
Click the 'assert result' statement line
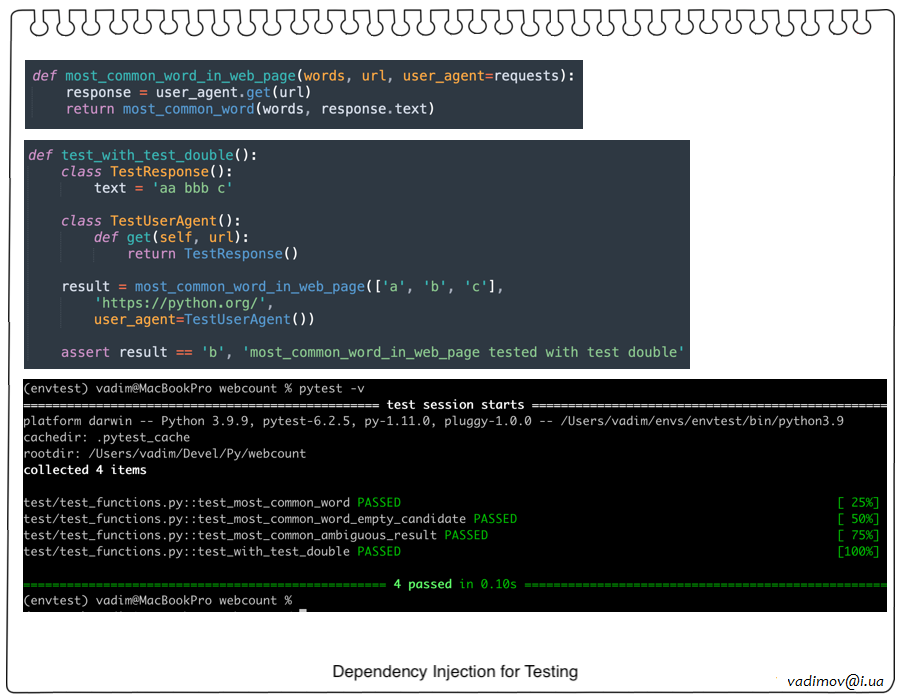(x=372, y=352)
